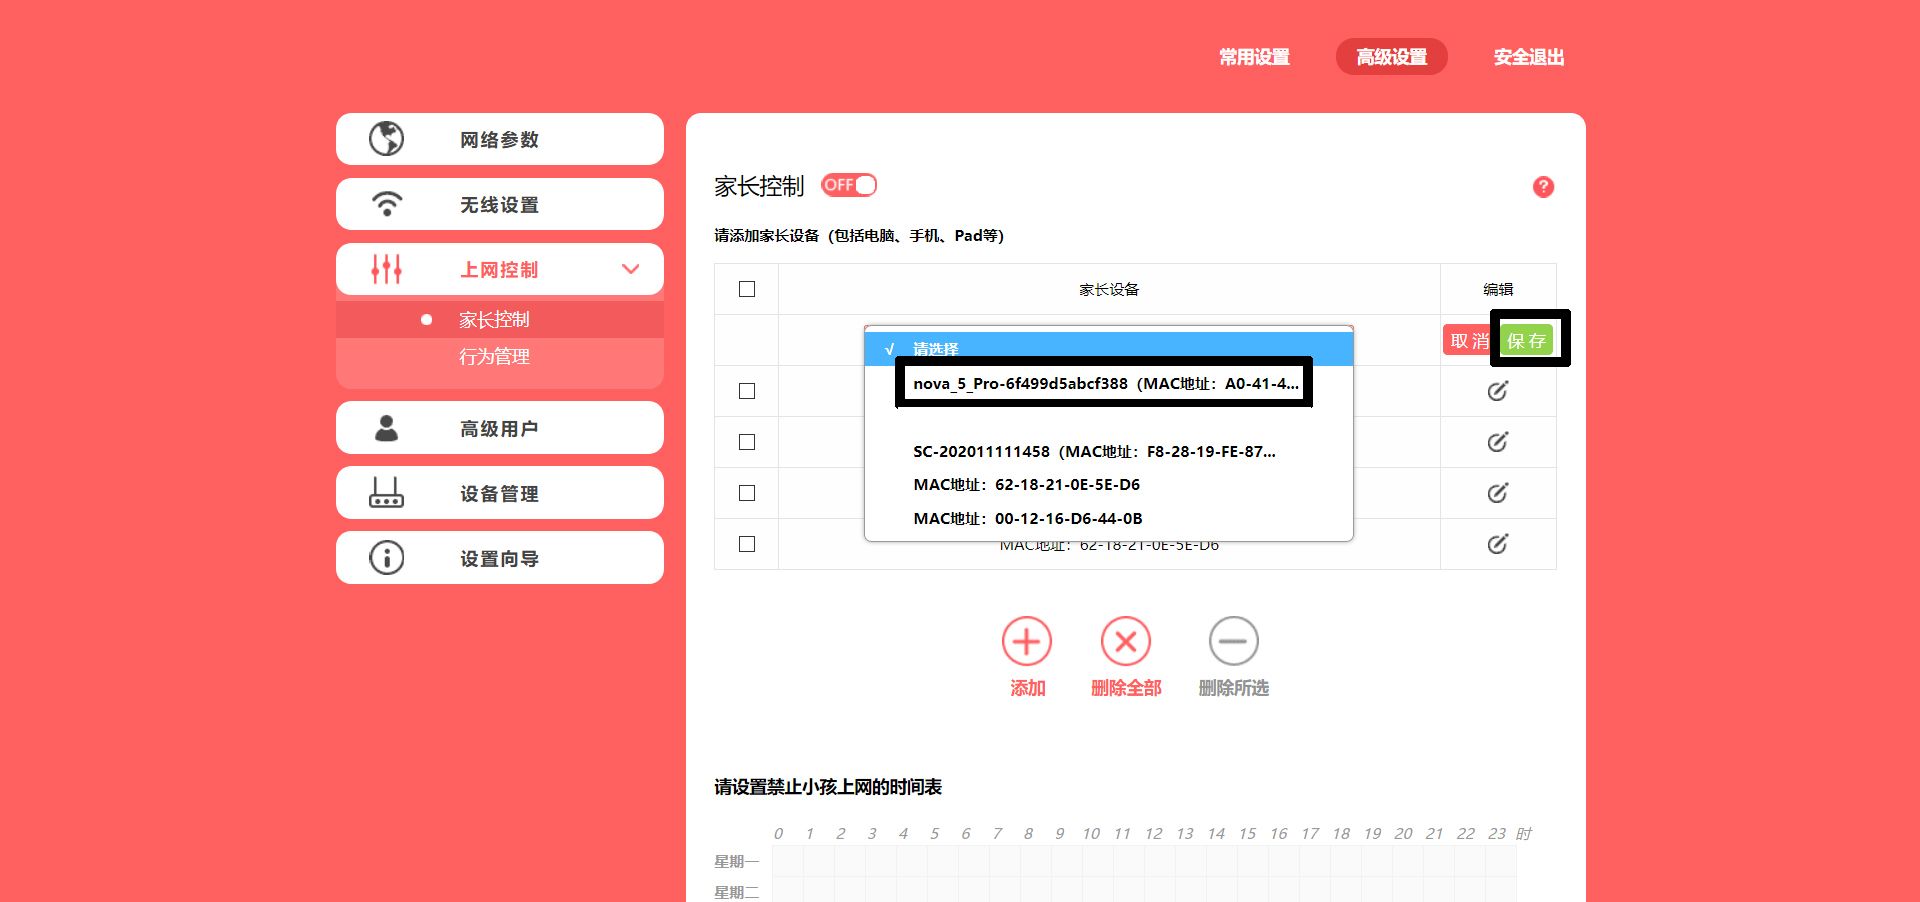This screenshot has width=1920, height=902.
Task: Click the delete all X icon
Action: tap(1125, 642)
